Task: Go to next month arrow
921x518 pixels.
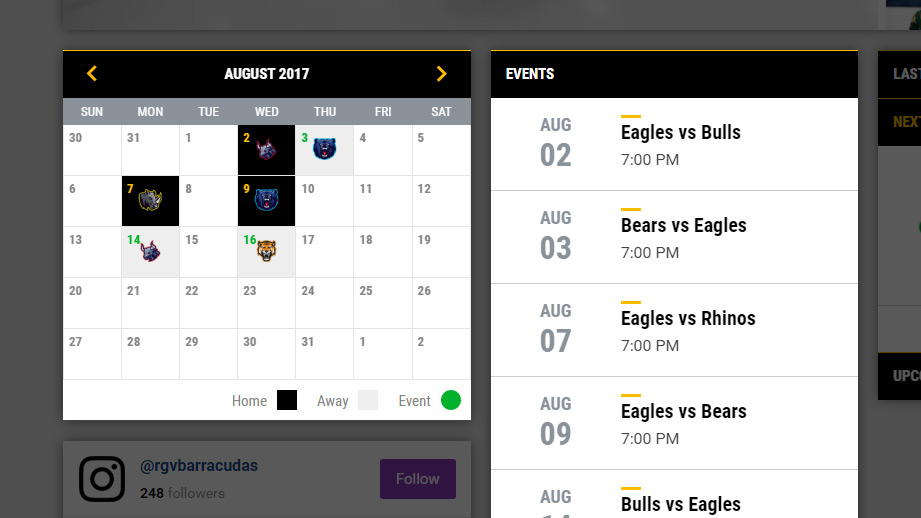Action: pyautogui.click(x=441, y=73)
